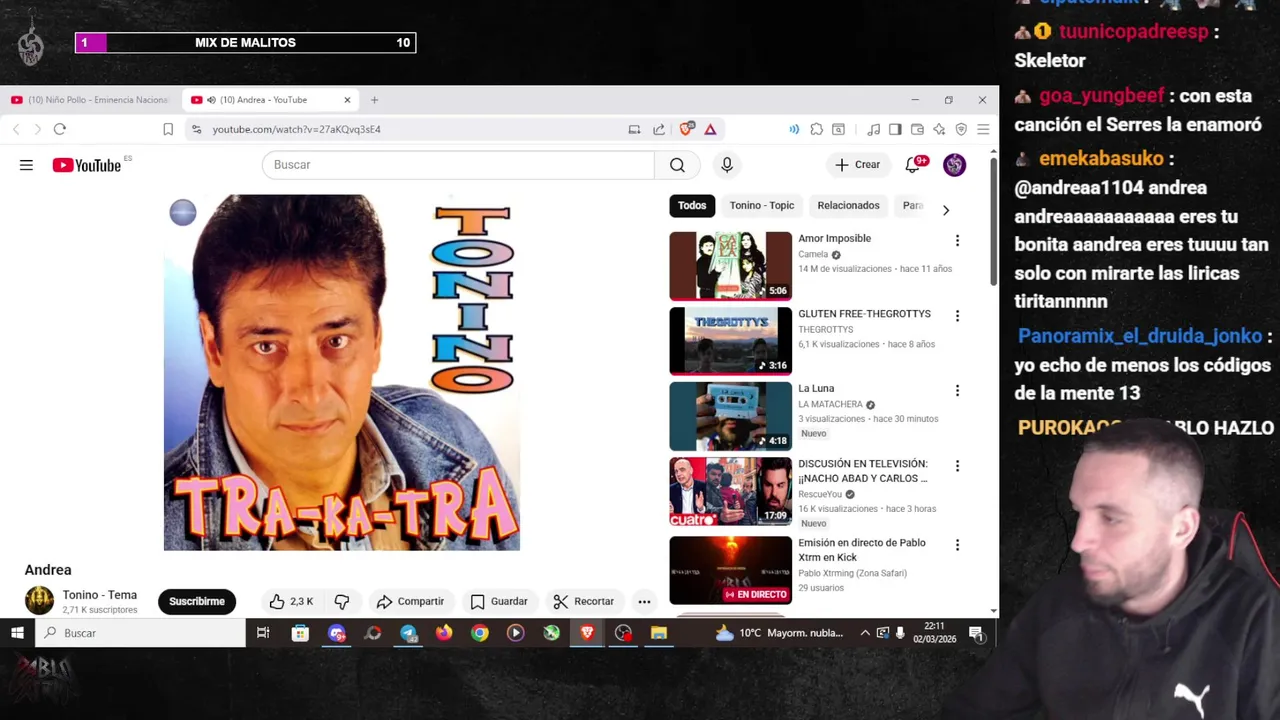Open File Explorer from the taskbar

(x=659, y=632)
